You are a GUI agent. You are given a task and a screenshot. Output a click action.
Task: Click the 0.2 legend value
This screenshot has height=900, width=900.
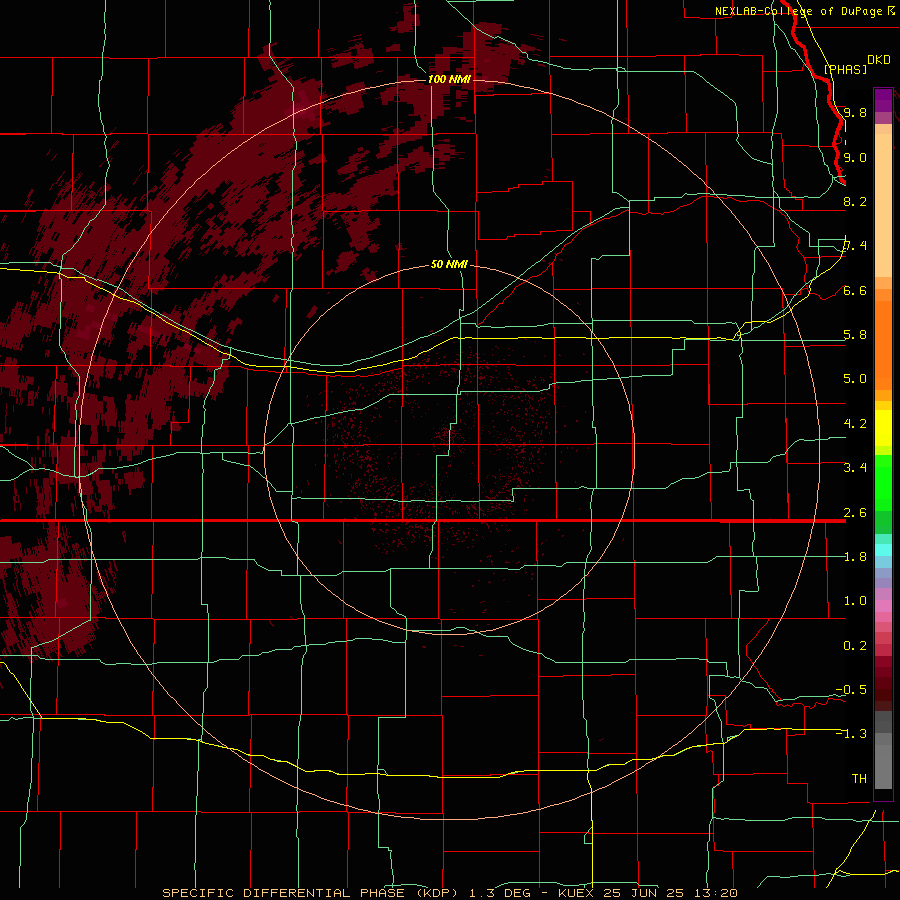tap(855, 646)
